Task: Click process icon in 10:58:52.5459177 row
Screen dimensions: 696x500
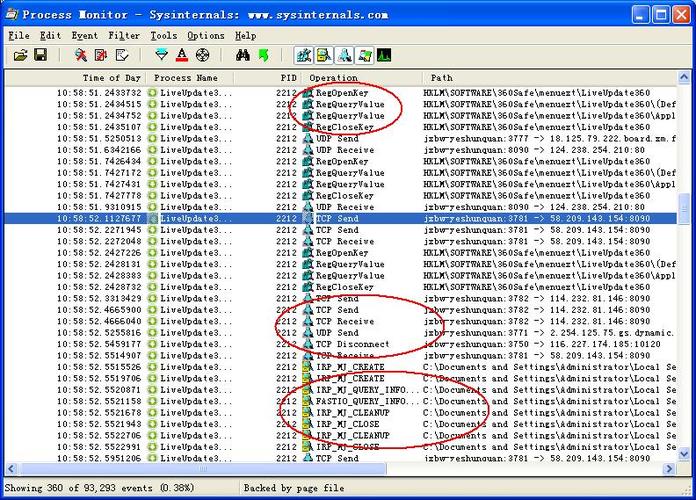Action: coord(153,344)
